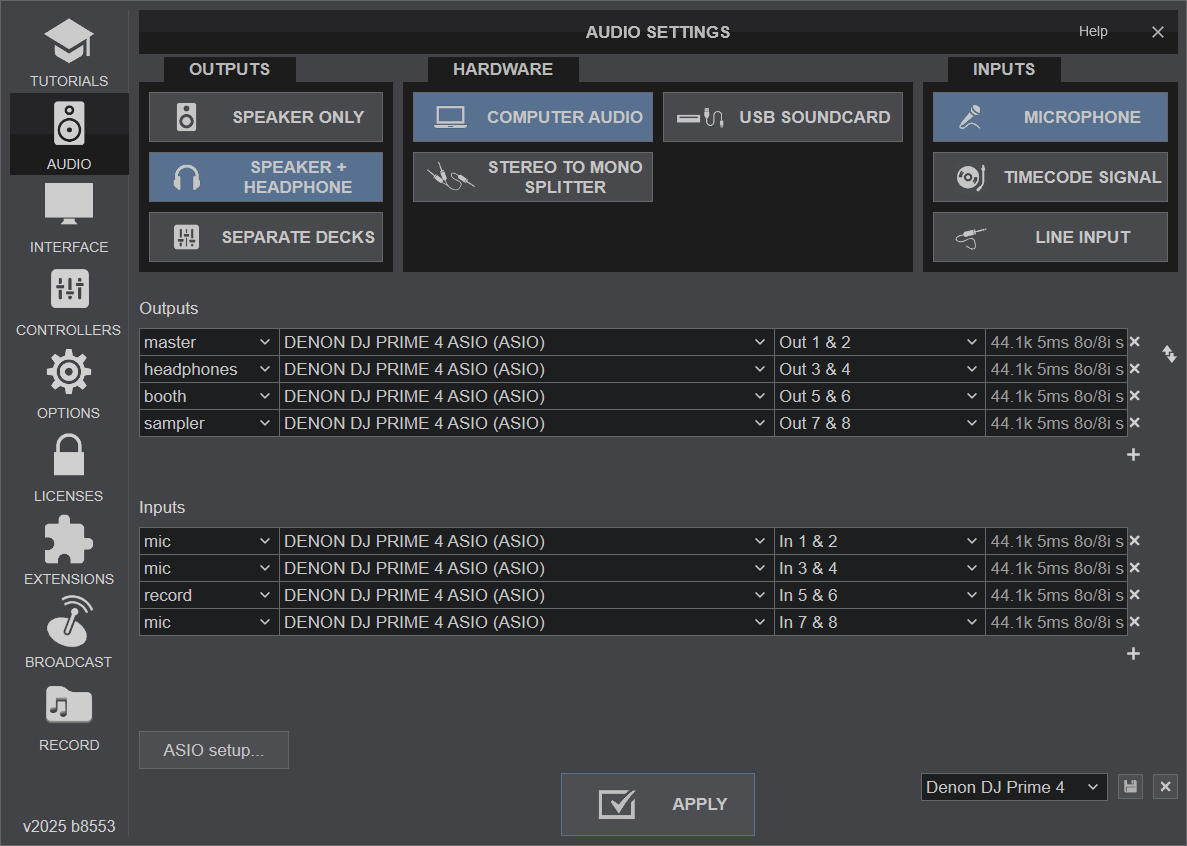Remove the headphones output row
This screenshot has height=846, width=1187.
(x=1135, y=369)
